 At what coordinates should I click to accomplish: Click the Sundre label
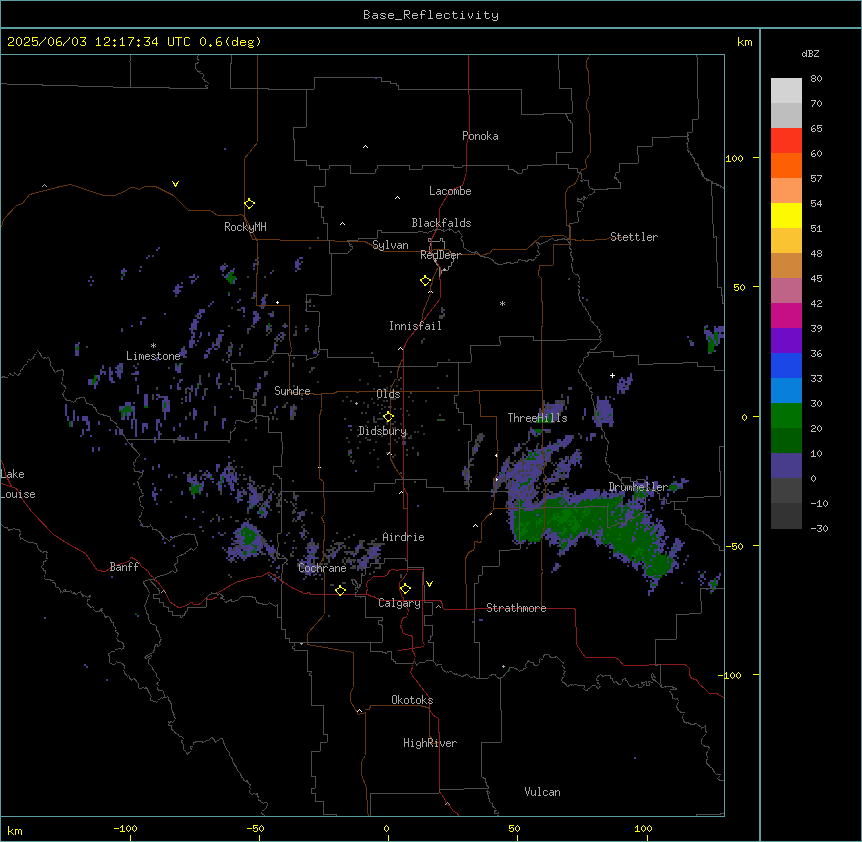point(292,391)
